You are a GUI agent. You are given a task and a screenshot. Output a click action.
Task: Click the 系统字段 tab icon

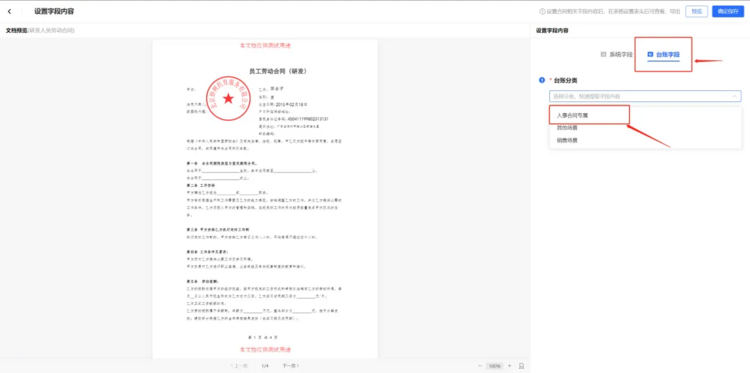point(603,55)
